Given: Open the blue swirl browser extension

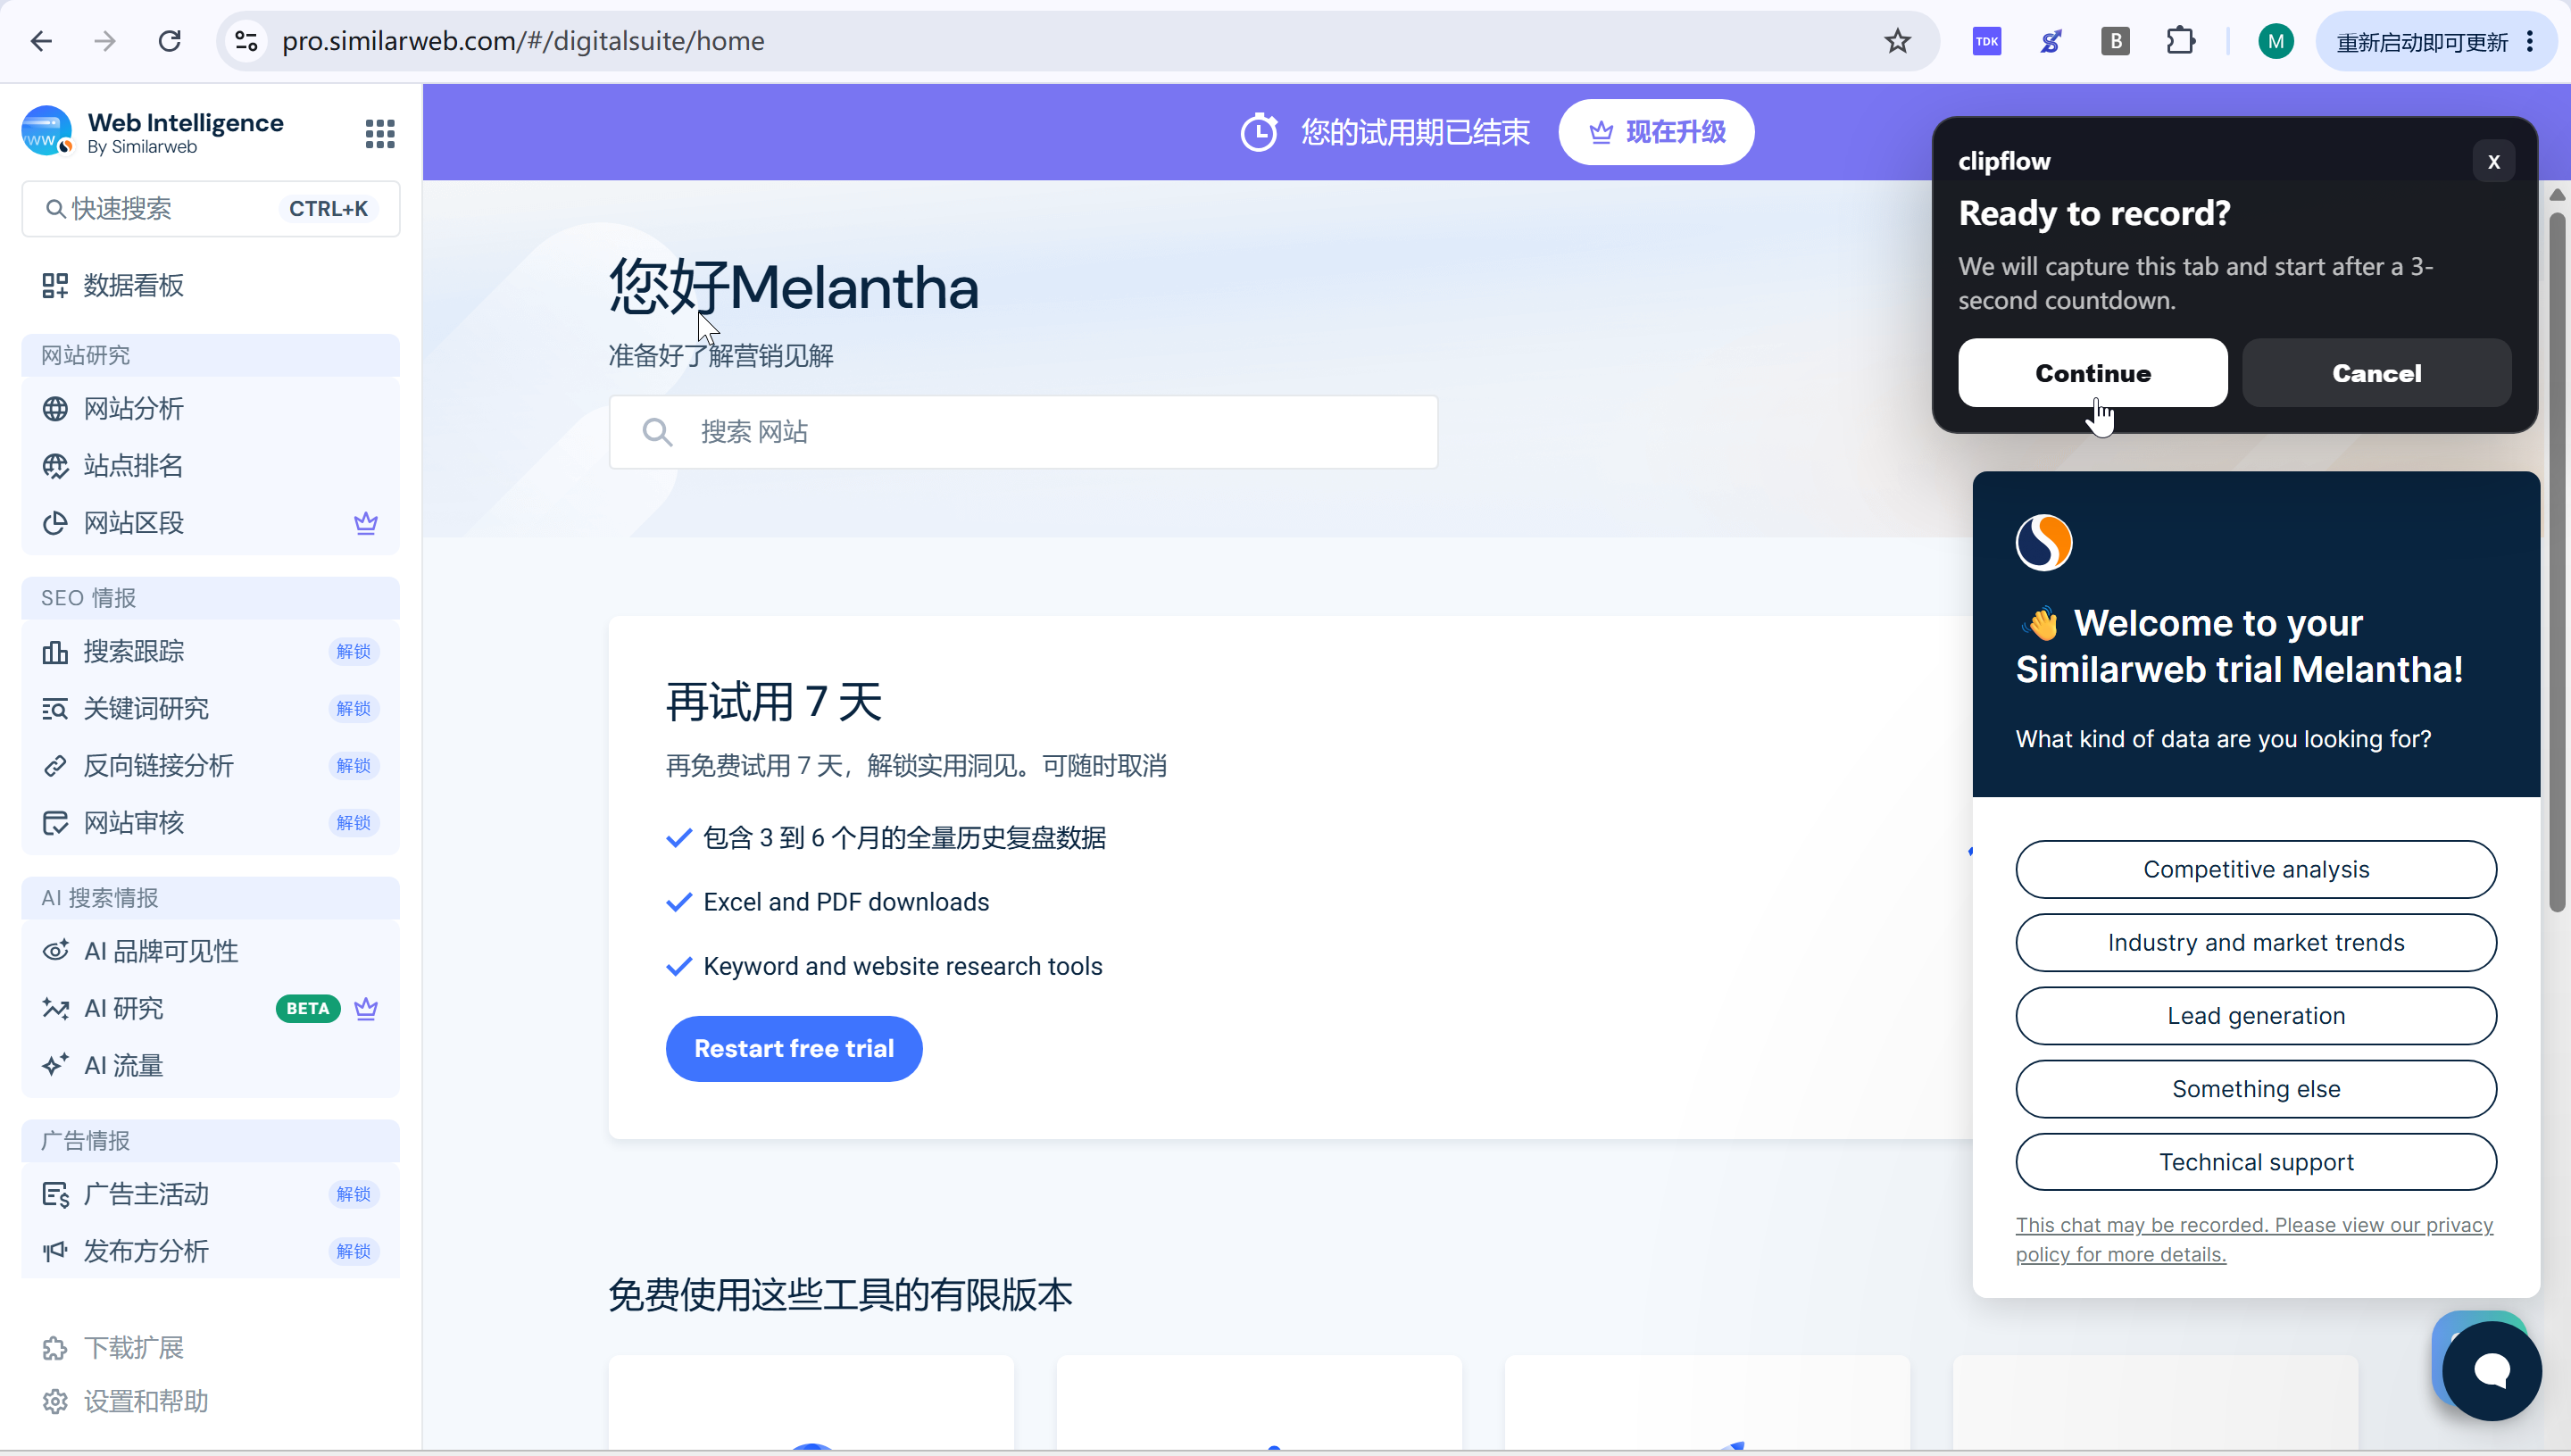Looking at the screenshot, I should 2051,41.
